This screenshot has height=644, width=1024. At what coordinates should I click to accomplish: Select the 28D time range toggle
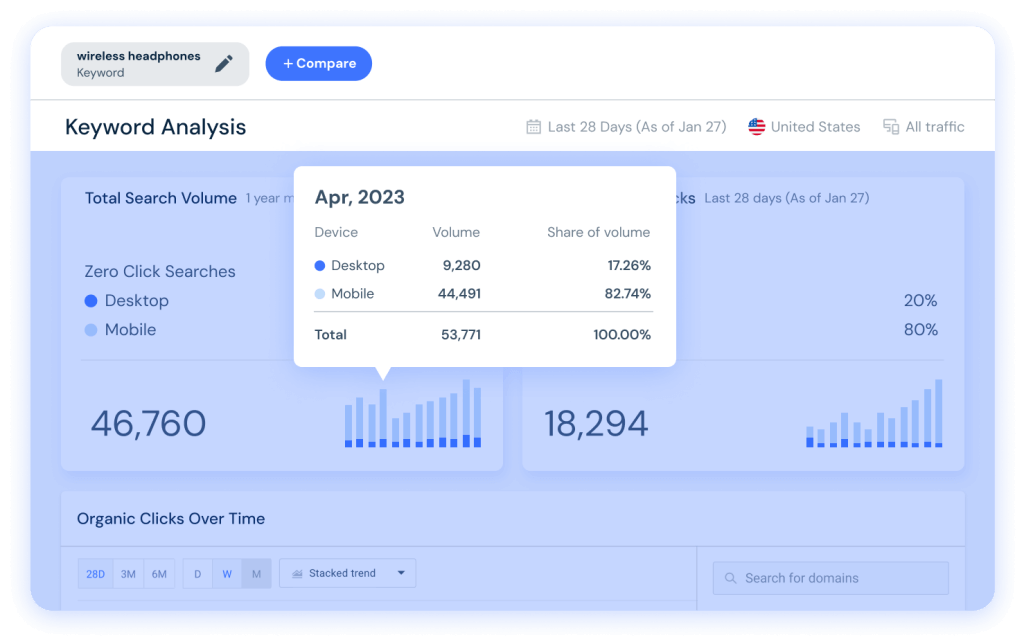[95, 573]
